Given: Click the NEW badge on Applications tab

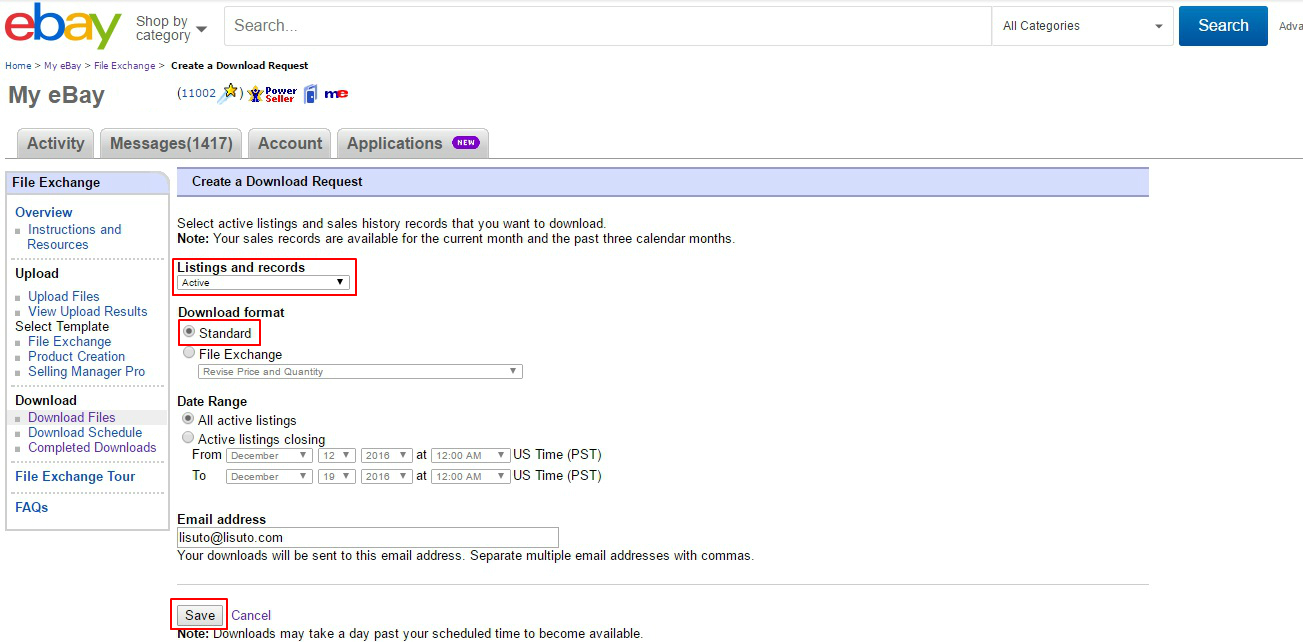Looking at the screenshot, I should [x=466, y=143].
